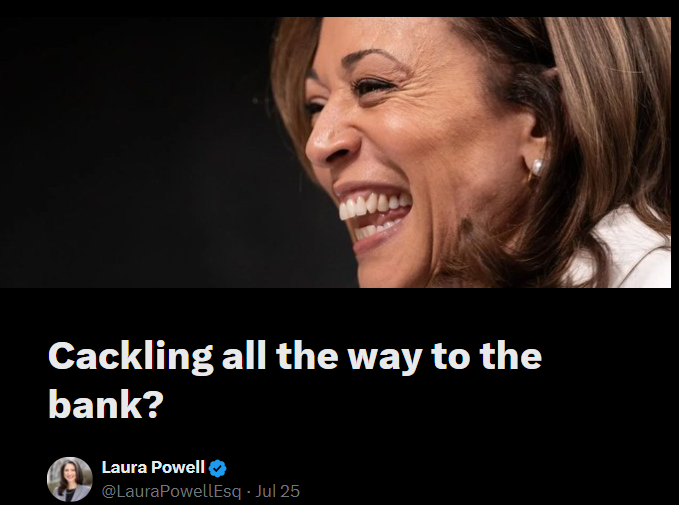Click the blue verified checkmark badge
Screen dimensions: 679x505
[x=217, y=468]
